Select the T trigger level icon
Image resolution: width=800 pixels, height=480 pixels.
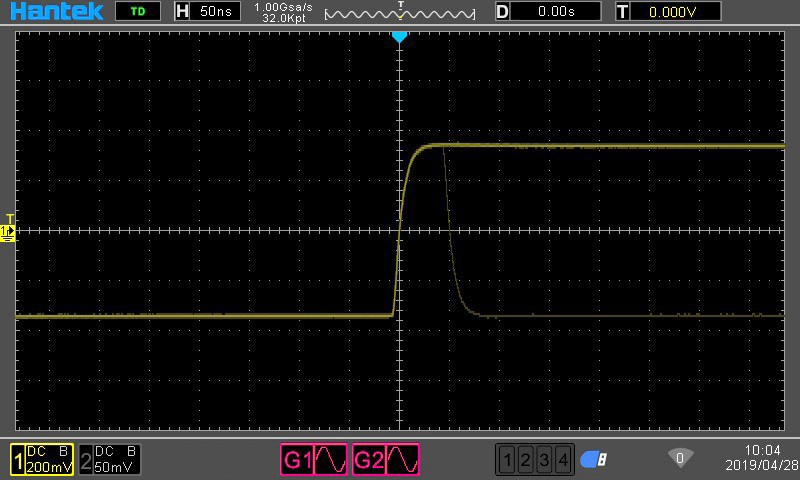tap(622, 11)
